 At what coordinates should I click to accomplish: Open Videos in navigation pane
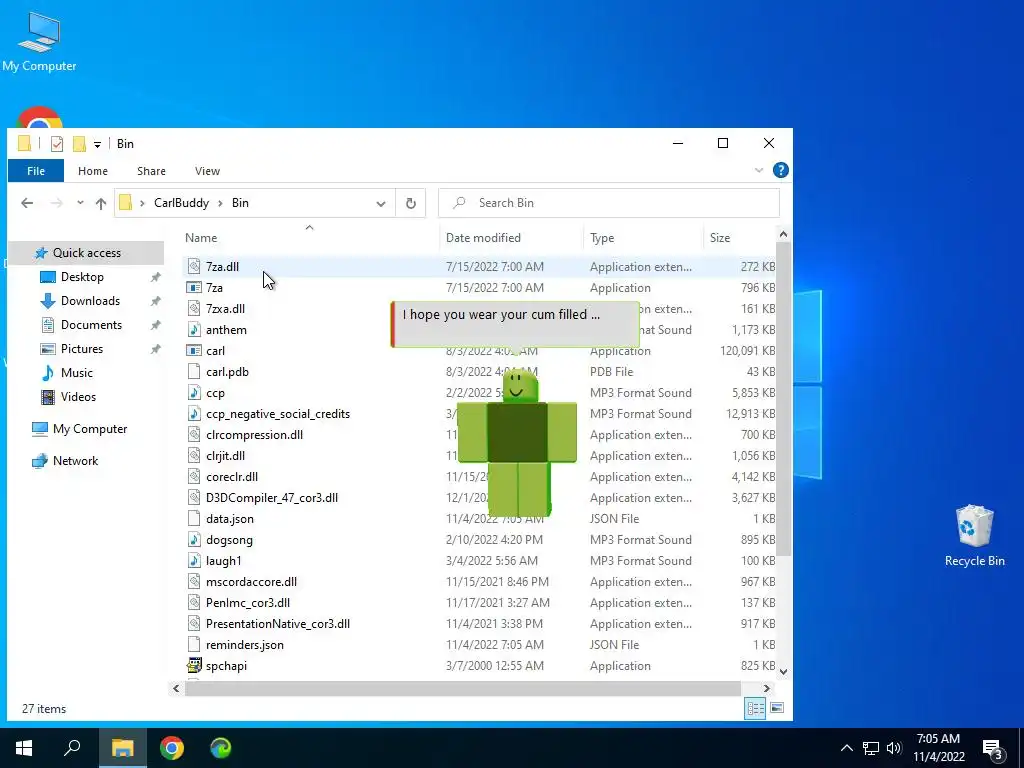pos(78,397)
